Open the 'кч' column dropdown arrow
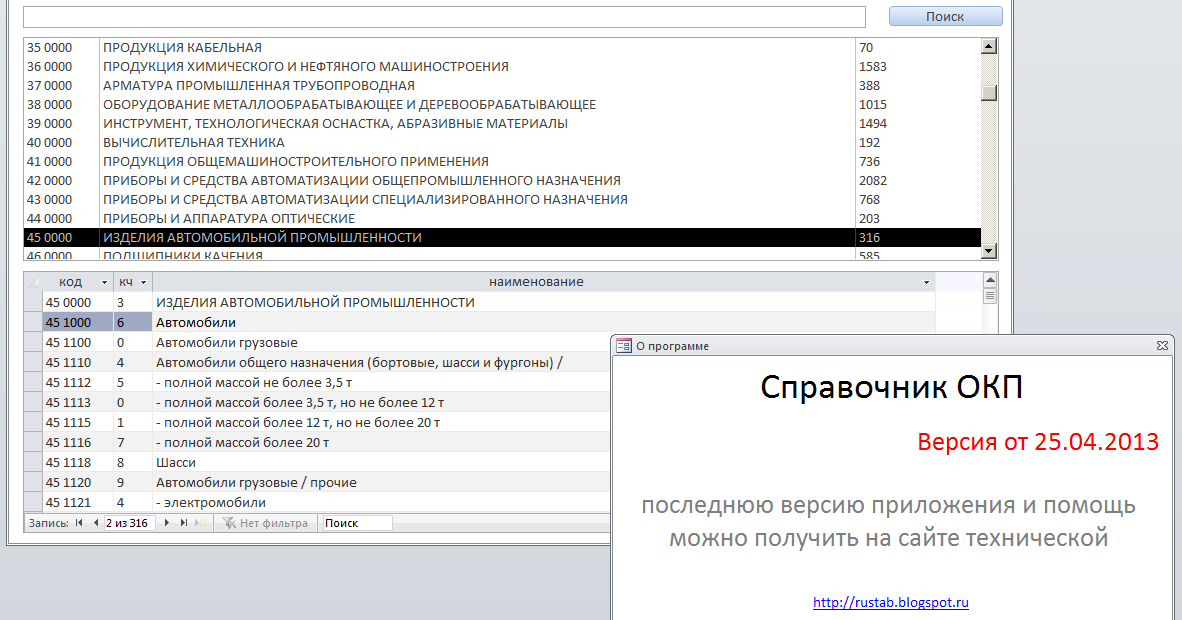1182x620 pixels. [143, 282]
